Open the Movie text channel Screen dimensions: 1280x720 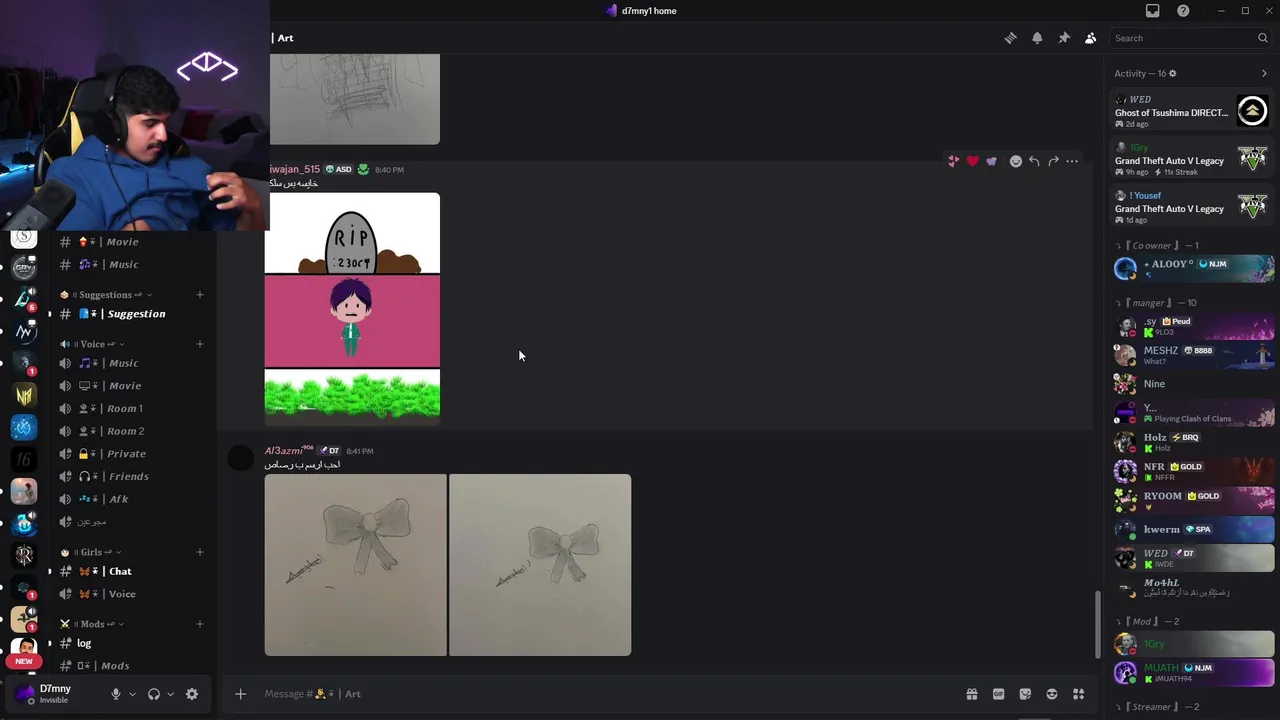pyautogui.click(x=131, y=242)
